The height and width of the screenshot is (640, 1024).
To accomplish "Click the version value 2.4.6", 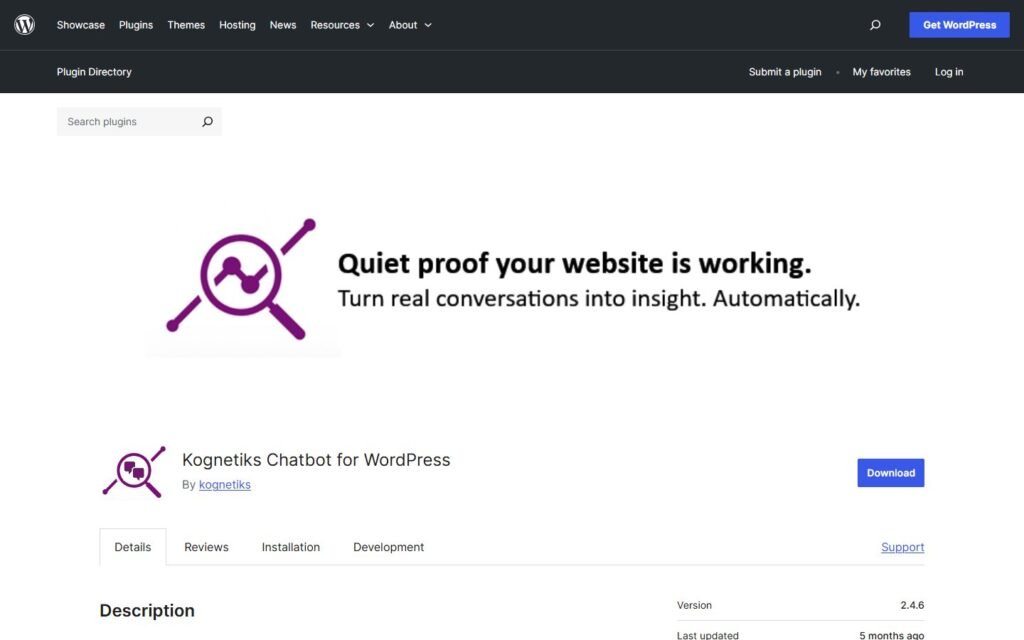I will [x=912, y=605].
